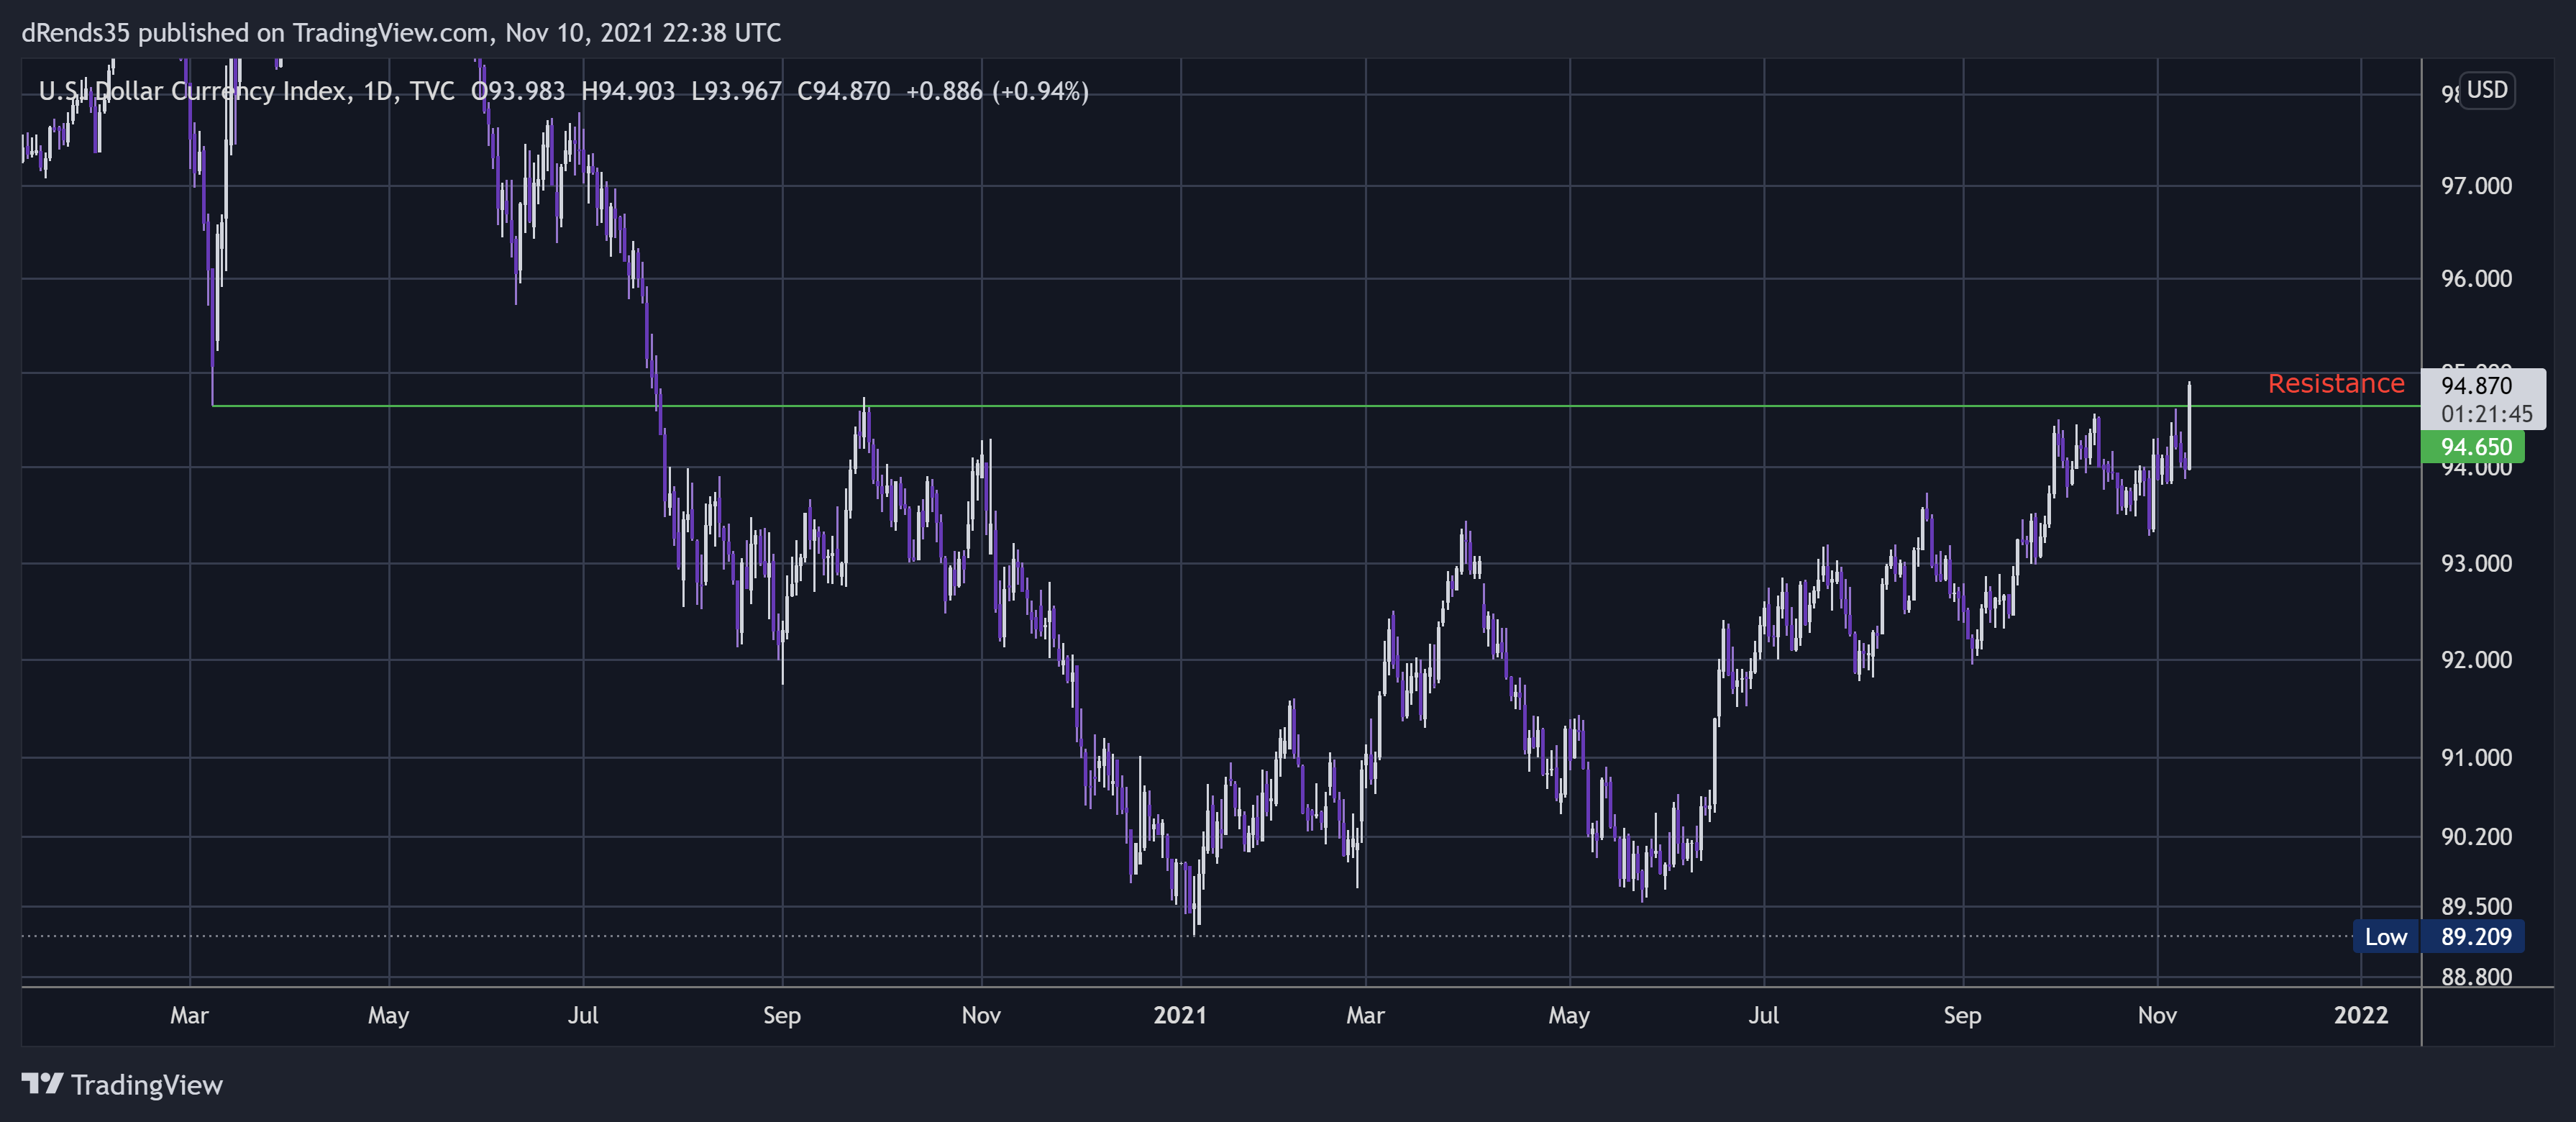Click the chart title U.S. Dollar Currency Index

(x=195, y=91)
